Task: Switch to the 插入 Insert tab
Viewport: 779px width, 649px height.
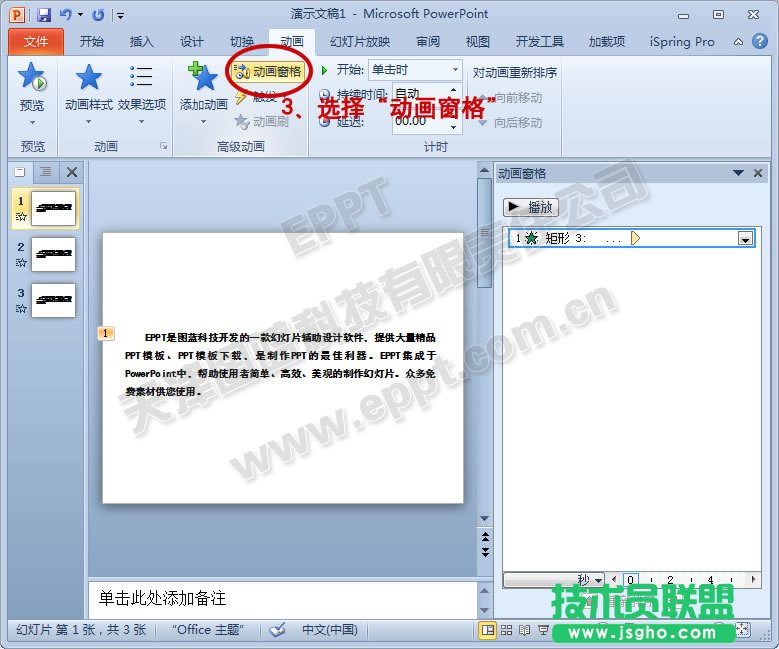Action: click(x=142, y=42)
